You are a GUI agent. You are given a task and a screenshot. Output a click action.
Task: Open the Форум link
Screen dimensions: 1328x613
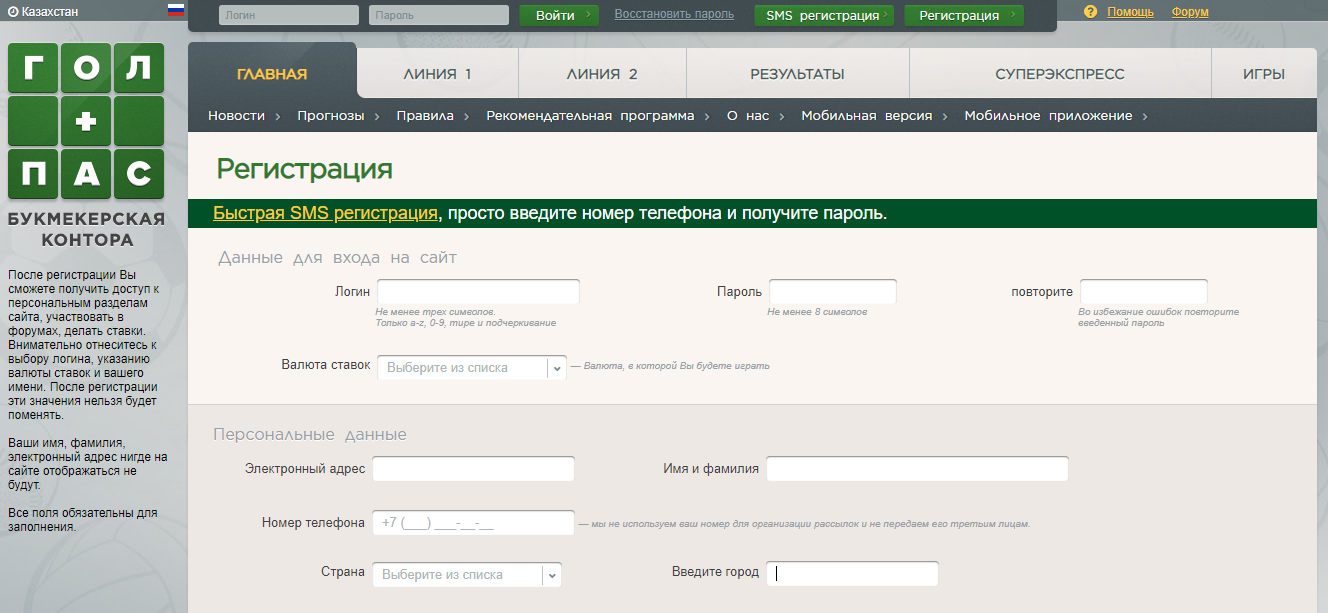pos(1189,12)
